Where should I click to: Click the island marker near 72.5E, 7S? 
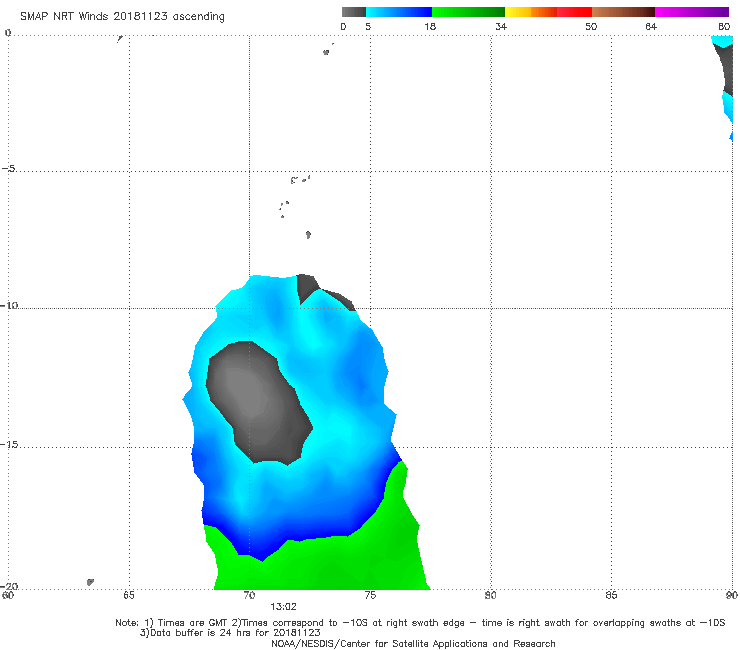[x=308, y=234]
